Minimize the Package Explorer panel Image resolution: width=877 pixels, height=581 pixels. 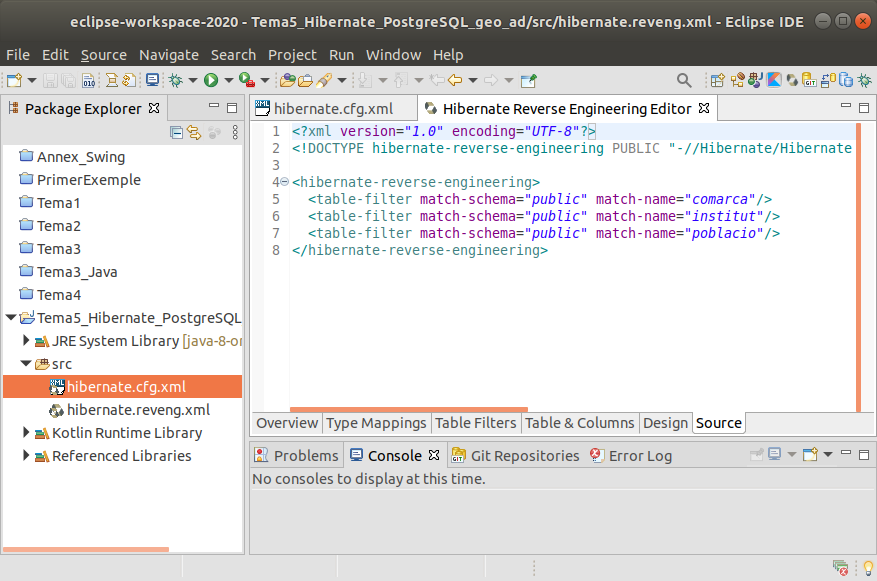tap(214, 106)
